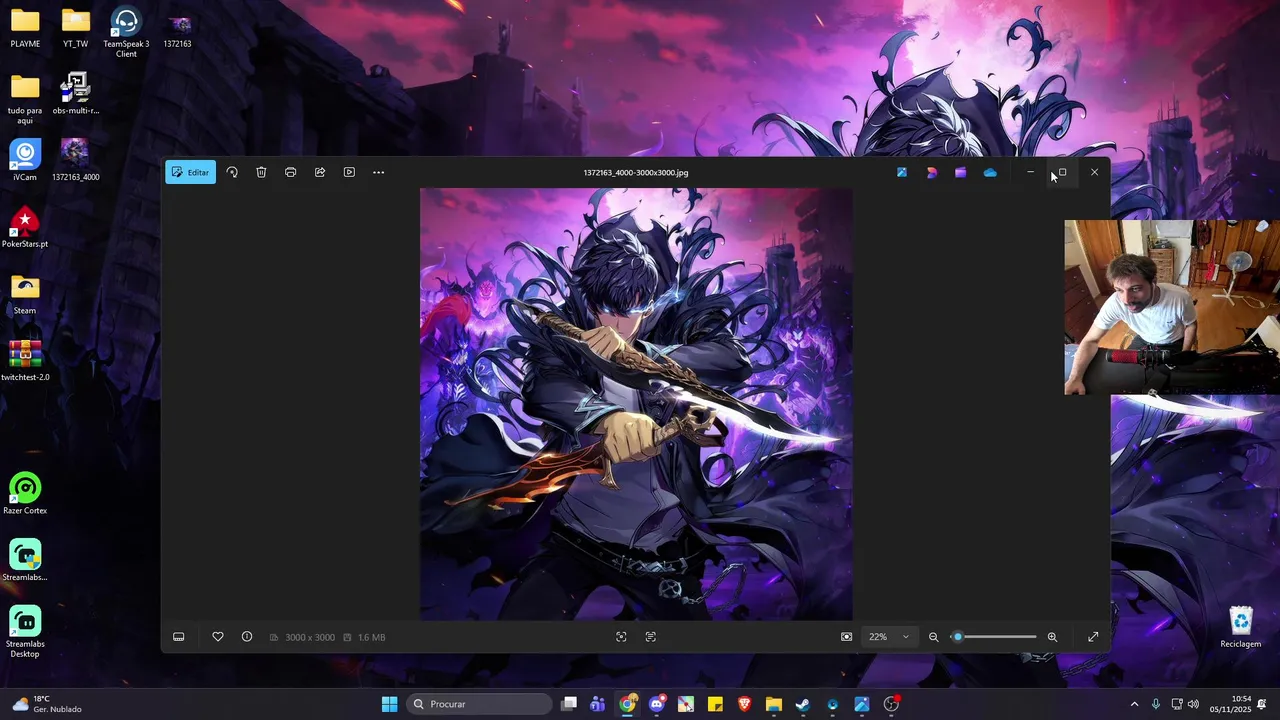Select the twitchtest-2.0 archive icon

(25, 360)
